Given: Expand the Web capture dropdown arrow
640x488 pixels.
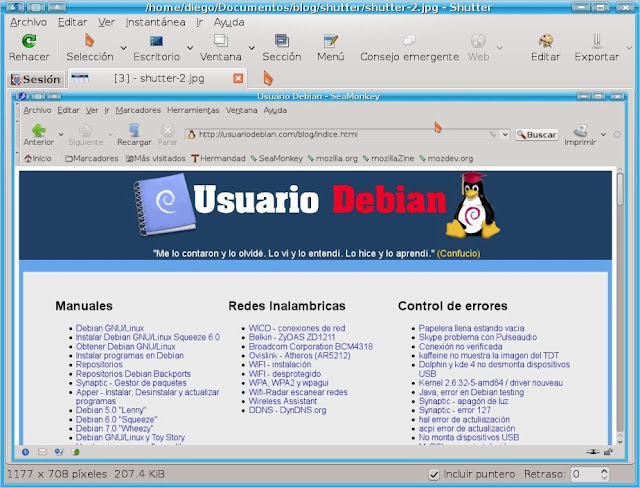Looking at the screenshot, I should (500, 48).
